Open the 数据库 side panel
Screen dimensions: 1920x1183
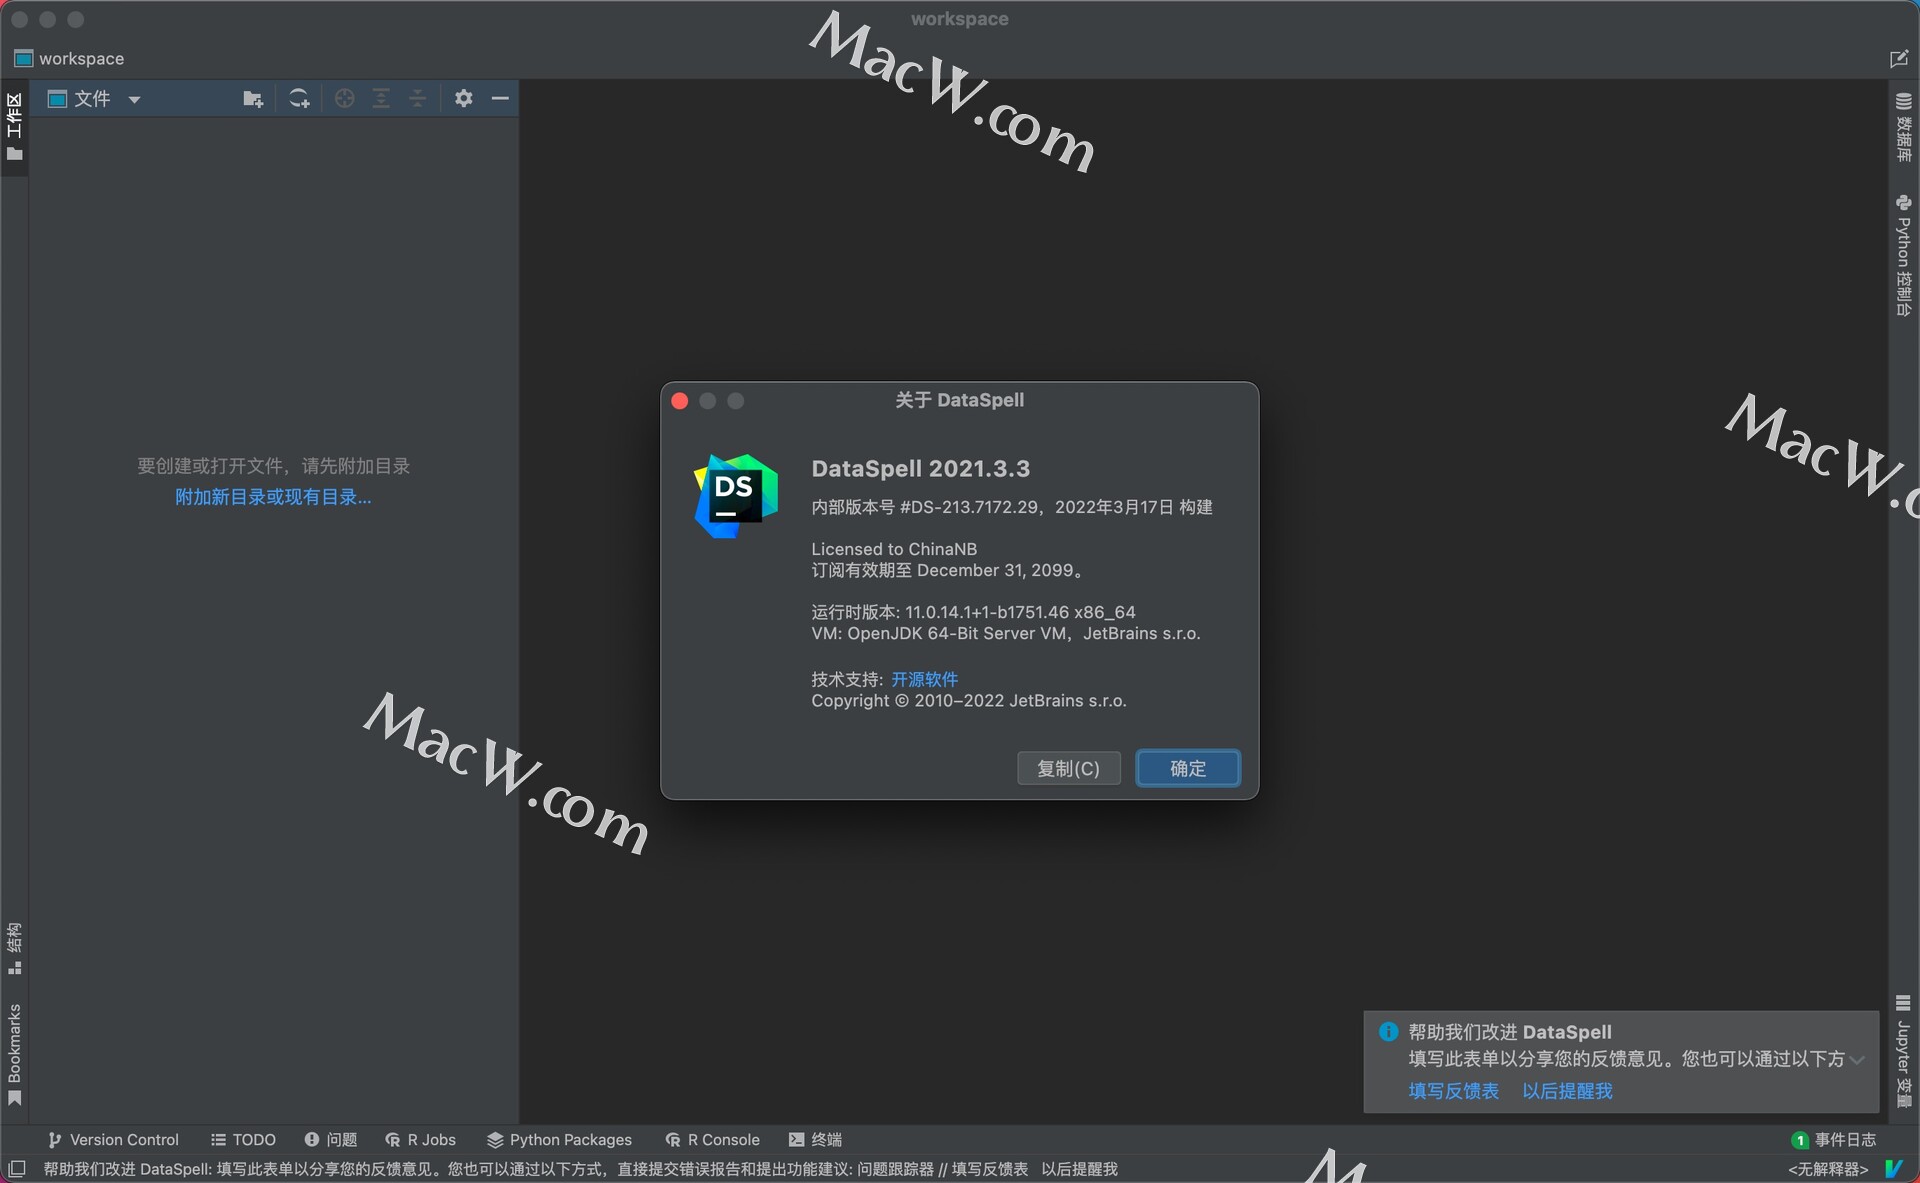coord(1903,128)
